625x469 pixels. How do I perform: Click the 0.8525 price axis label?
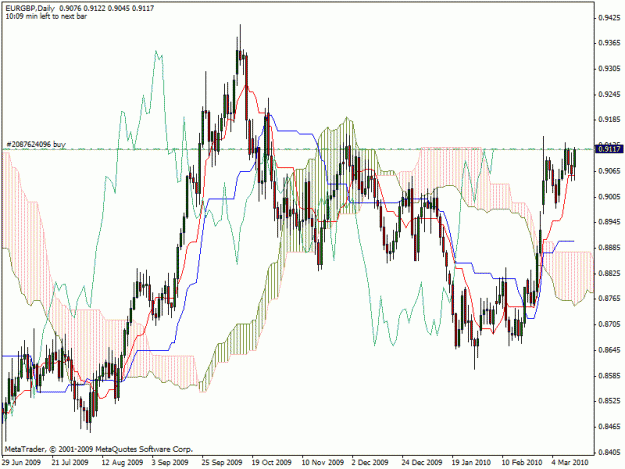610,401
